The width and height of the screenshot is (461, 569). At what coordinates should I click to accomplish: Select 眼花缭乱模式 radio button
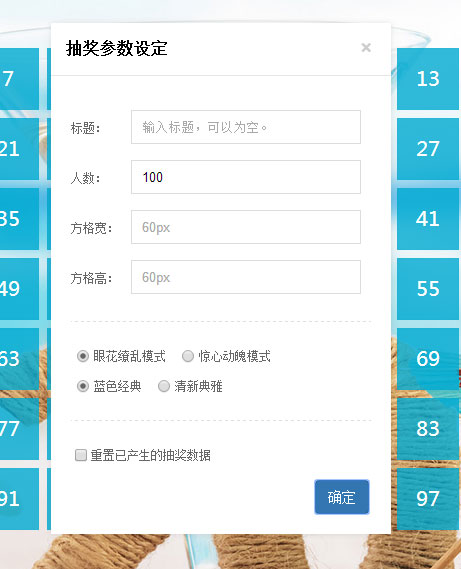click(x=83, y=356)
